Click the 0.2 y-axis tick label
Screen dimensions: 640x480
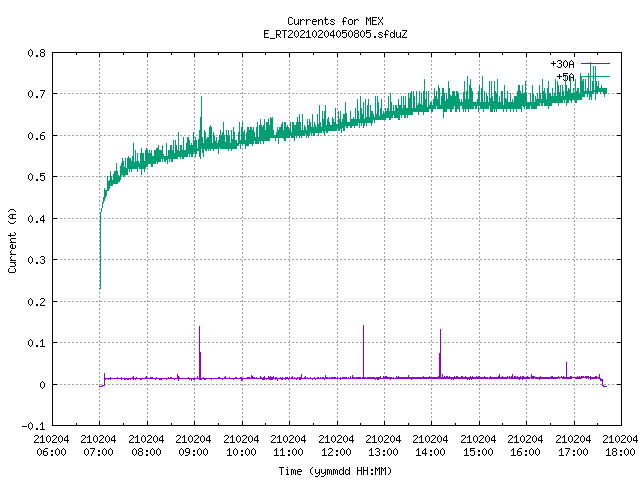[36, 302]
